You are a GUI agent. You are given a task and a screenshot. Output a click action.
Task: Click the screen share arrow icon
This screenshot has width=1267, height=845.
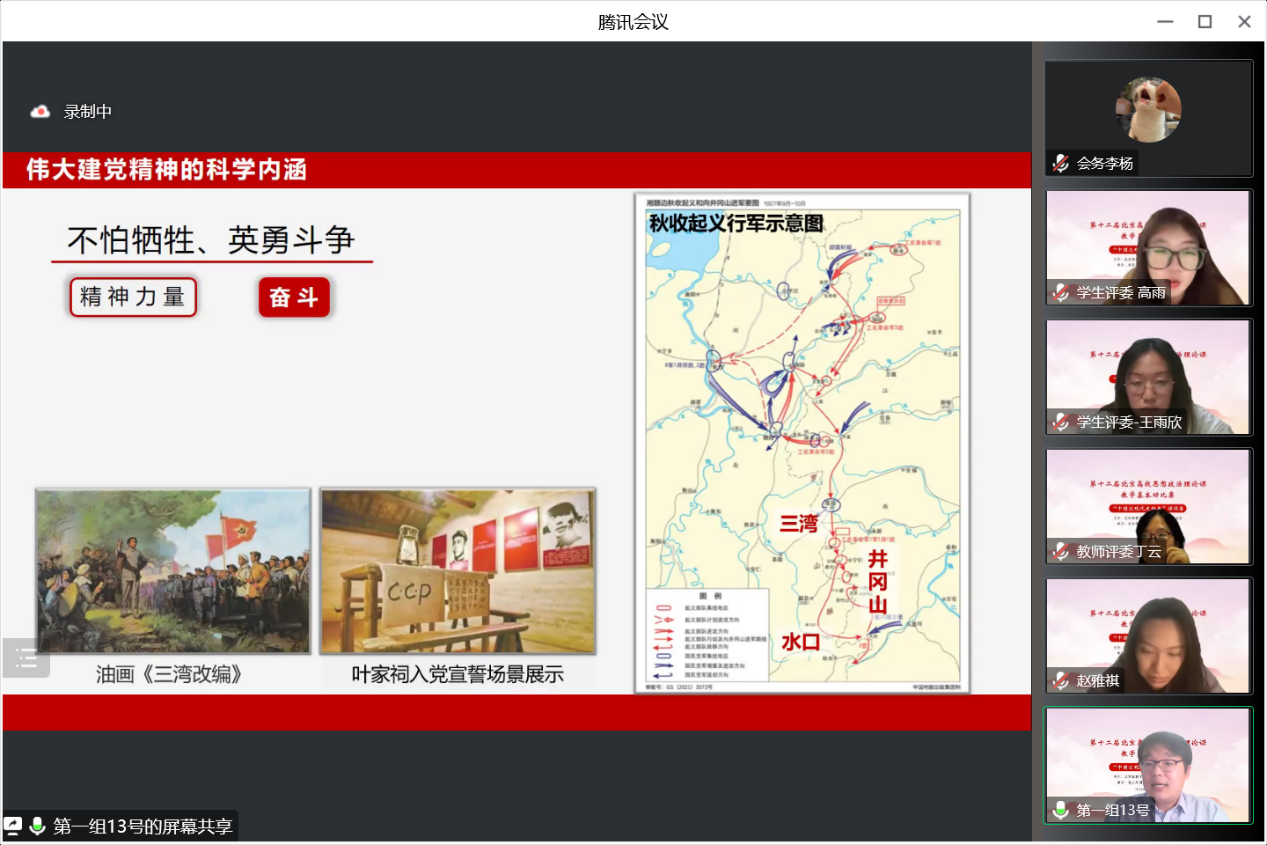(13, 826)
